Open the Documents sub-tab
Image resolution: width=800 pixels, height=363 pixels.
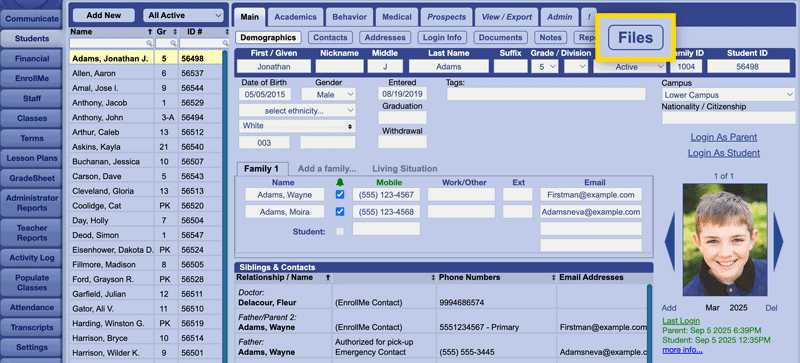[x=500, y=37]
